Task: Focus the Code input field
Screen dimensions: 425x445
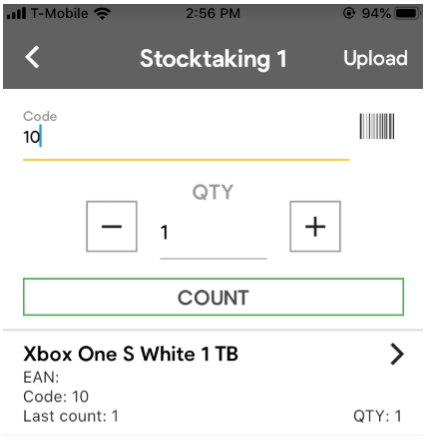Action: 186,138
